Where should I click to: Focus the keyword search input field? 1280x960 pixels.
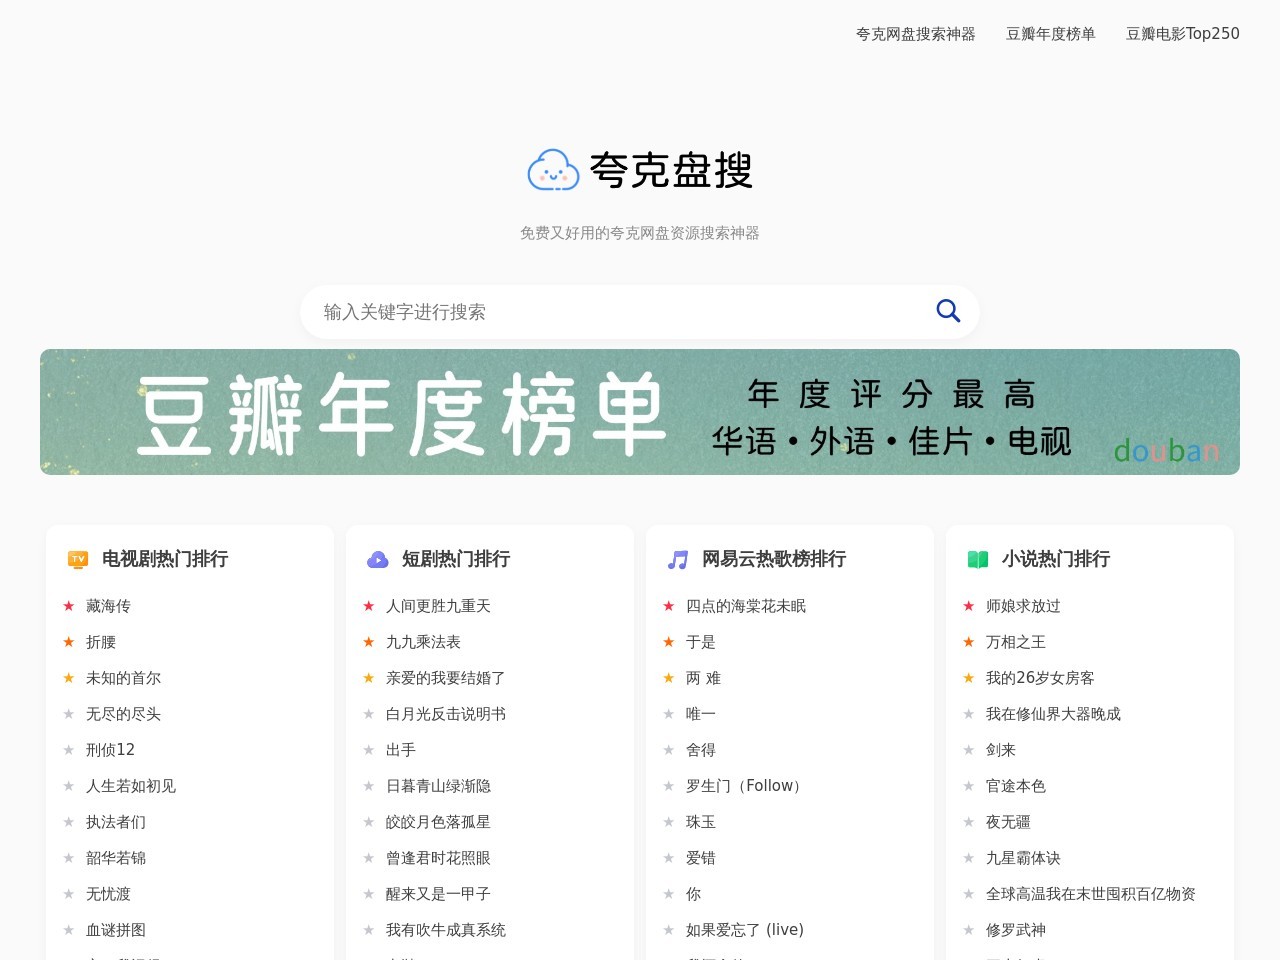pyautogui.click(x=620, y=311)
